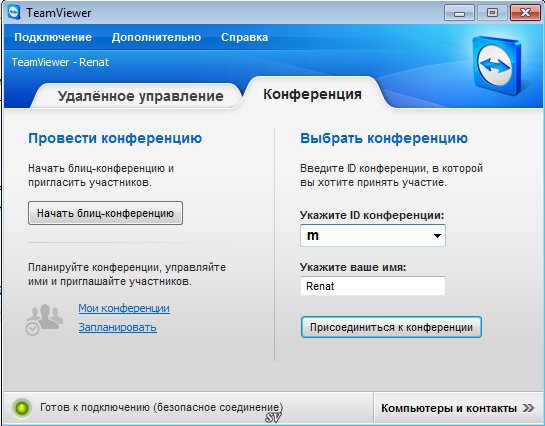The height and width of the screenshot is (426, 545).
Task: Maximize the TeamViewer window
Action: (492, 13)
